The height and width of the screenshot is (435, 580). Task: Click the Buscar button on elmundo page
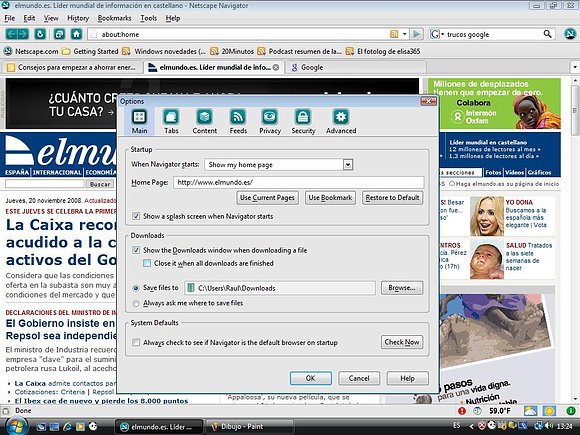pos(100,184)
